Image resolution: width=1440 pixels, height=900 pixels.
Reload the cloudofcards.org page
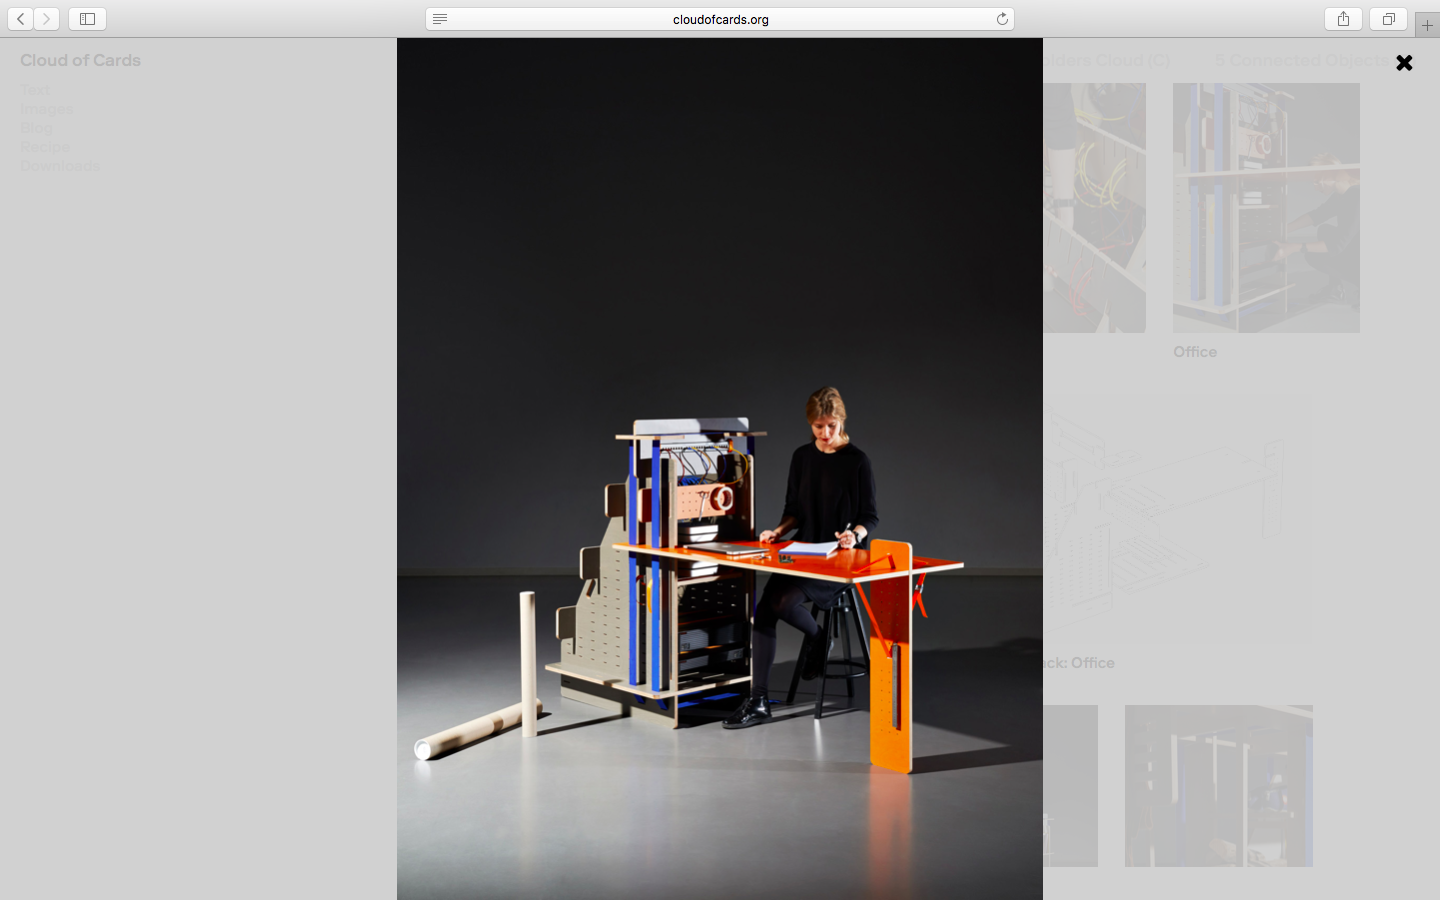click(1002, 19)
